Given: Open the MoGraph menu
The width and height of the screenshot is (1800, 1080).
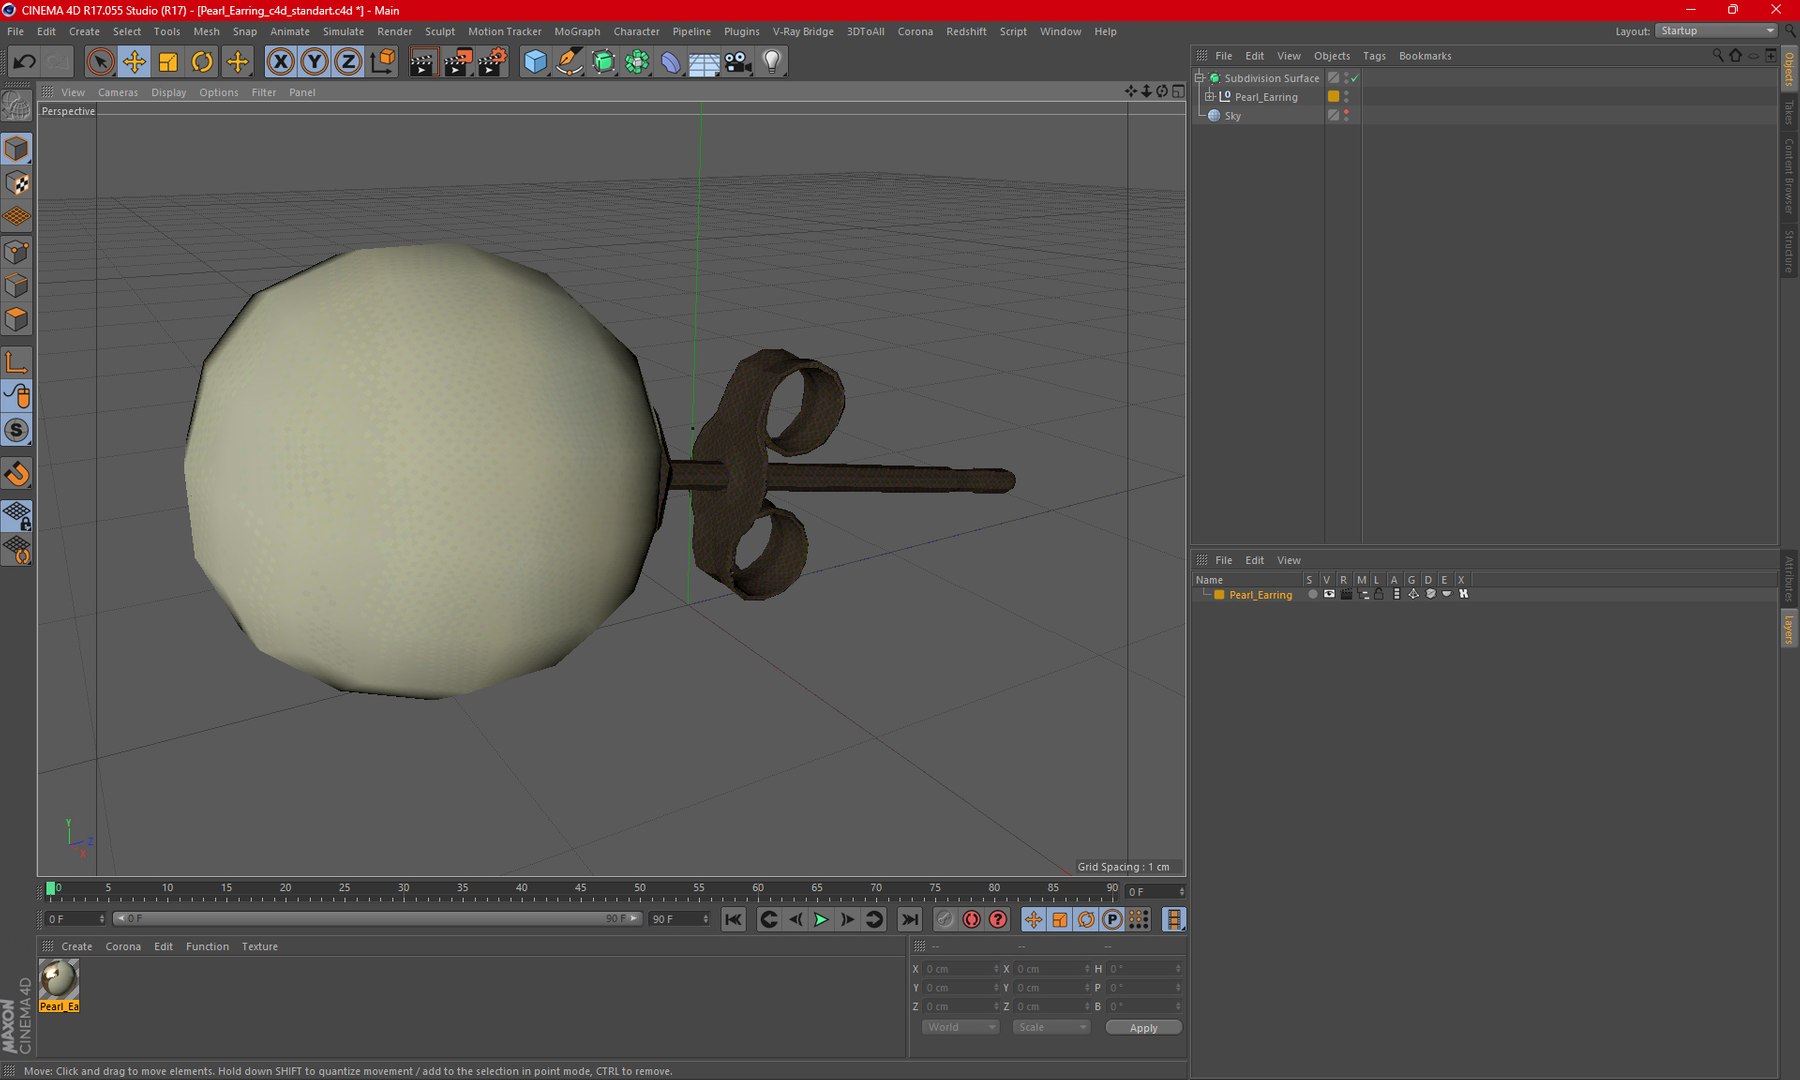Looking at the screenshot, I should pos(577,32).
